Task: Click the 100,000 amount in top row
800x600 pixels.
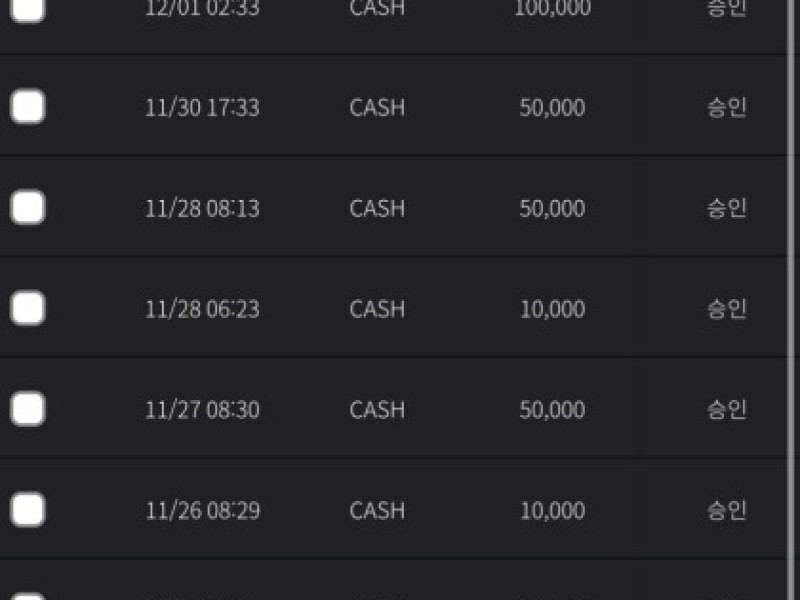Action: pyautogui.click(x=552, y=9)
